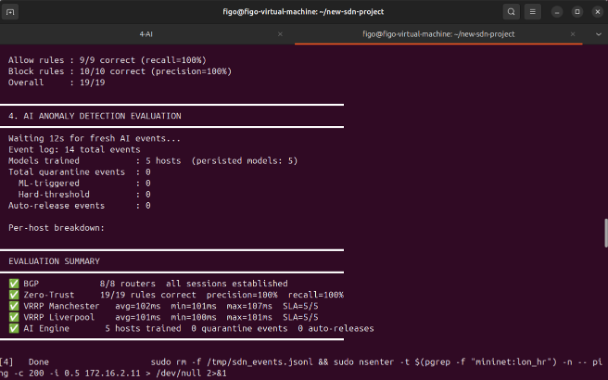Click the 'Models trained' line
608x380 pixels.
(x=153, y=161)
